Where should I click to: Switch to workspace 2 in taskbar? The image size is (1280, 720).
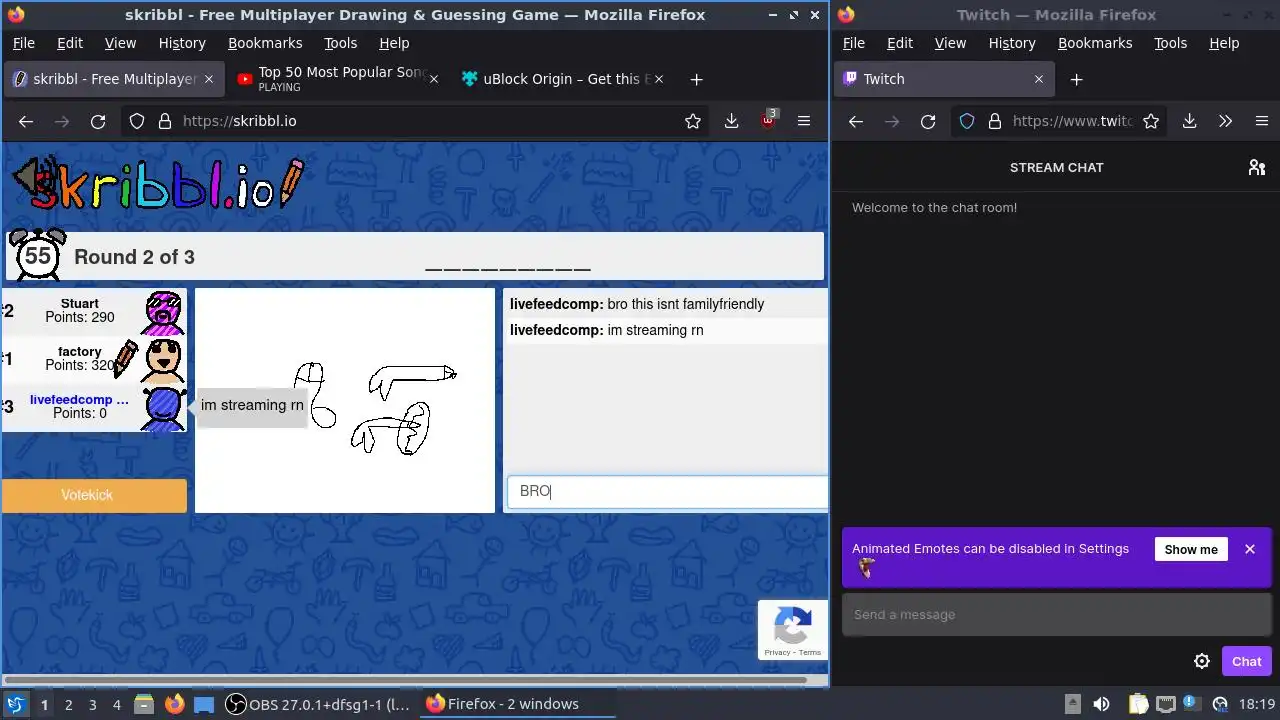[x=68, y=704]
